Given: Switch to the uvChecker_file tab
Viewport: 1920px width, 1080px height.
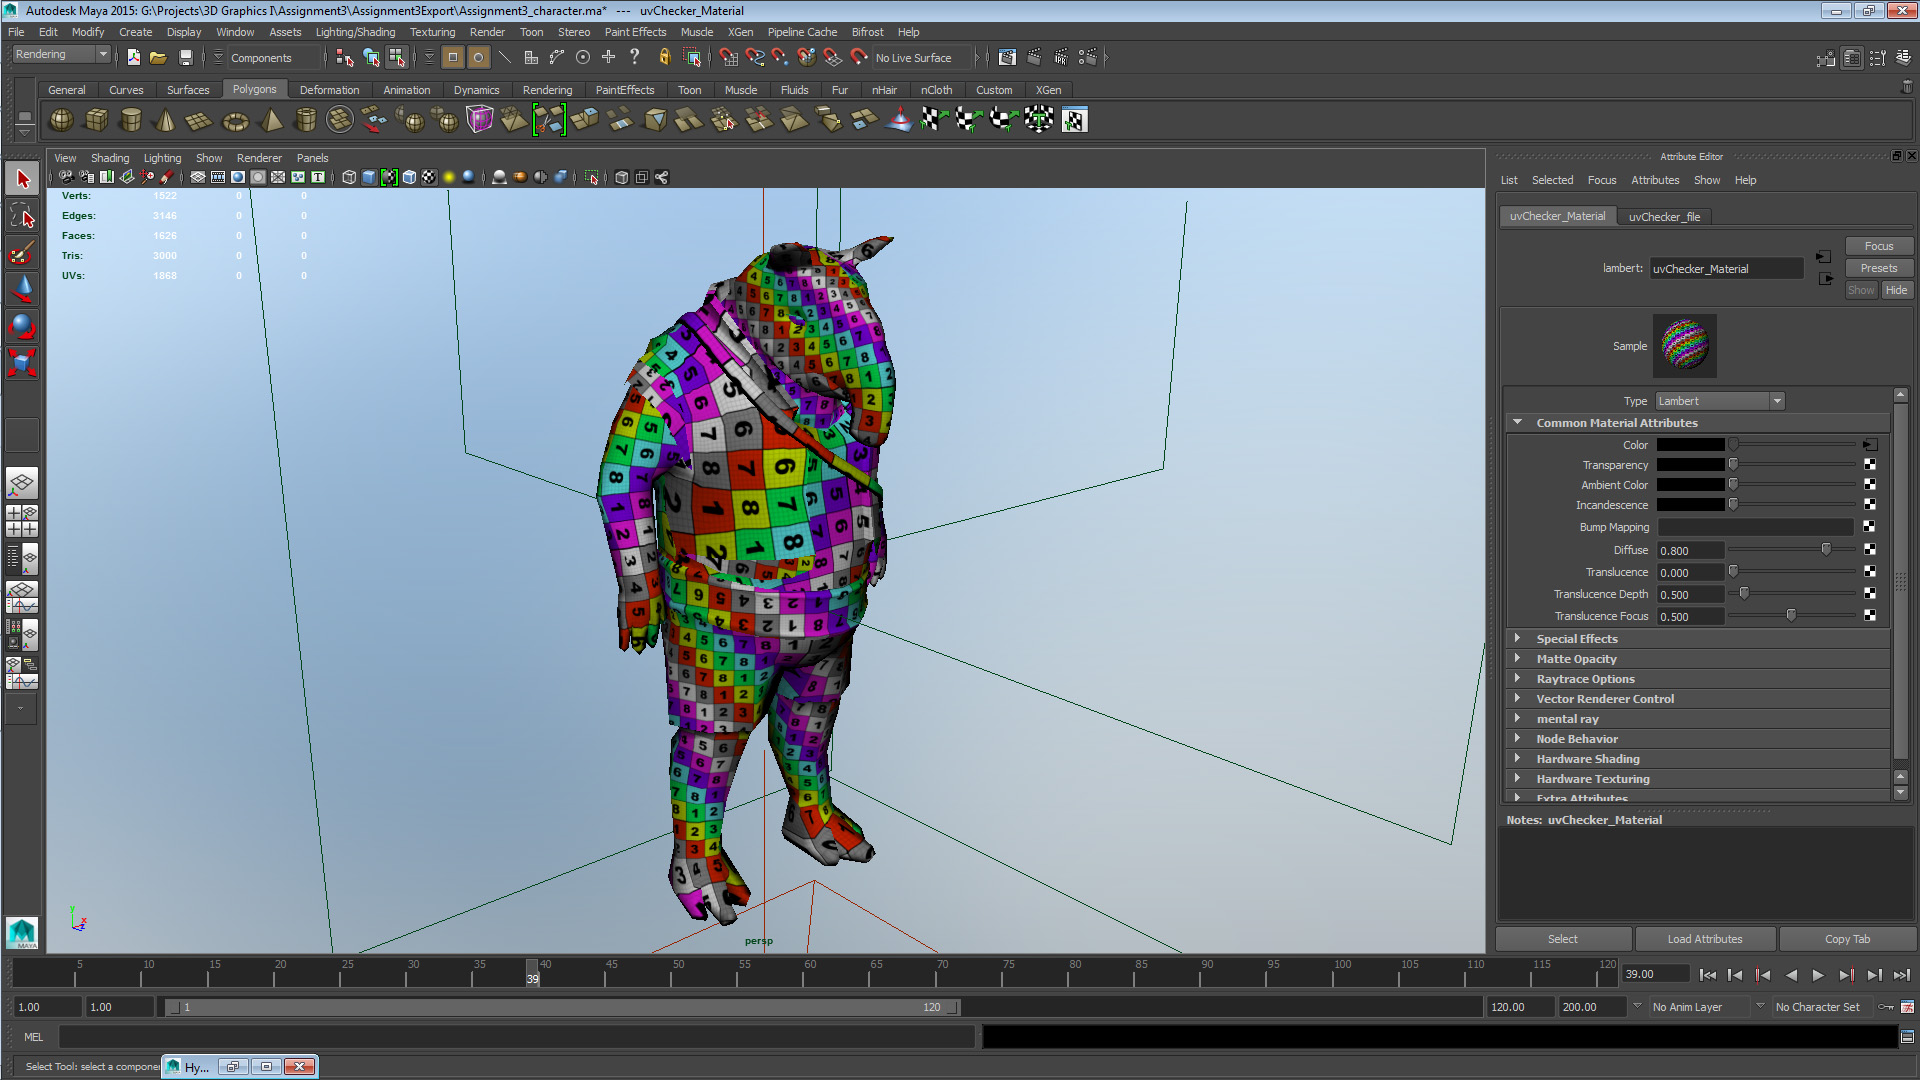Looking at the screenshot, I should pyautogui.click(x=1664, y=216).
